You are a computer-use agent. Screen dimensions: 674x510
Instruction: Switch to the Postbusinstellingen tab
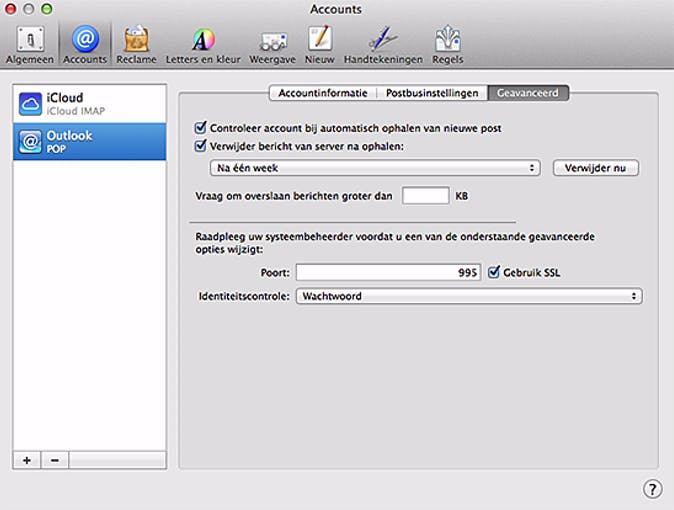(432, 93)
